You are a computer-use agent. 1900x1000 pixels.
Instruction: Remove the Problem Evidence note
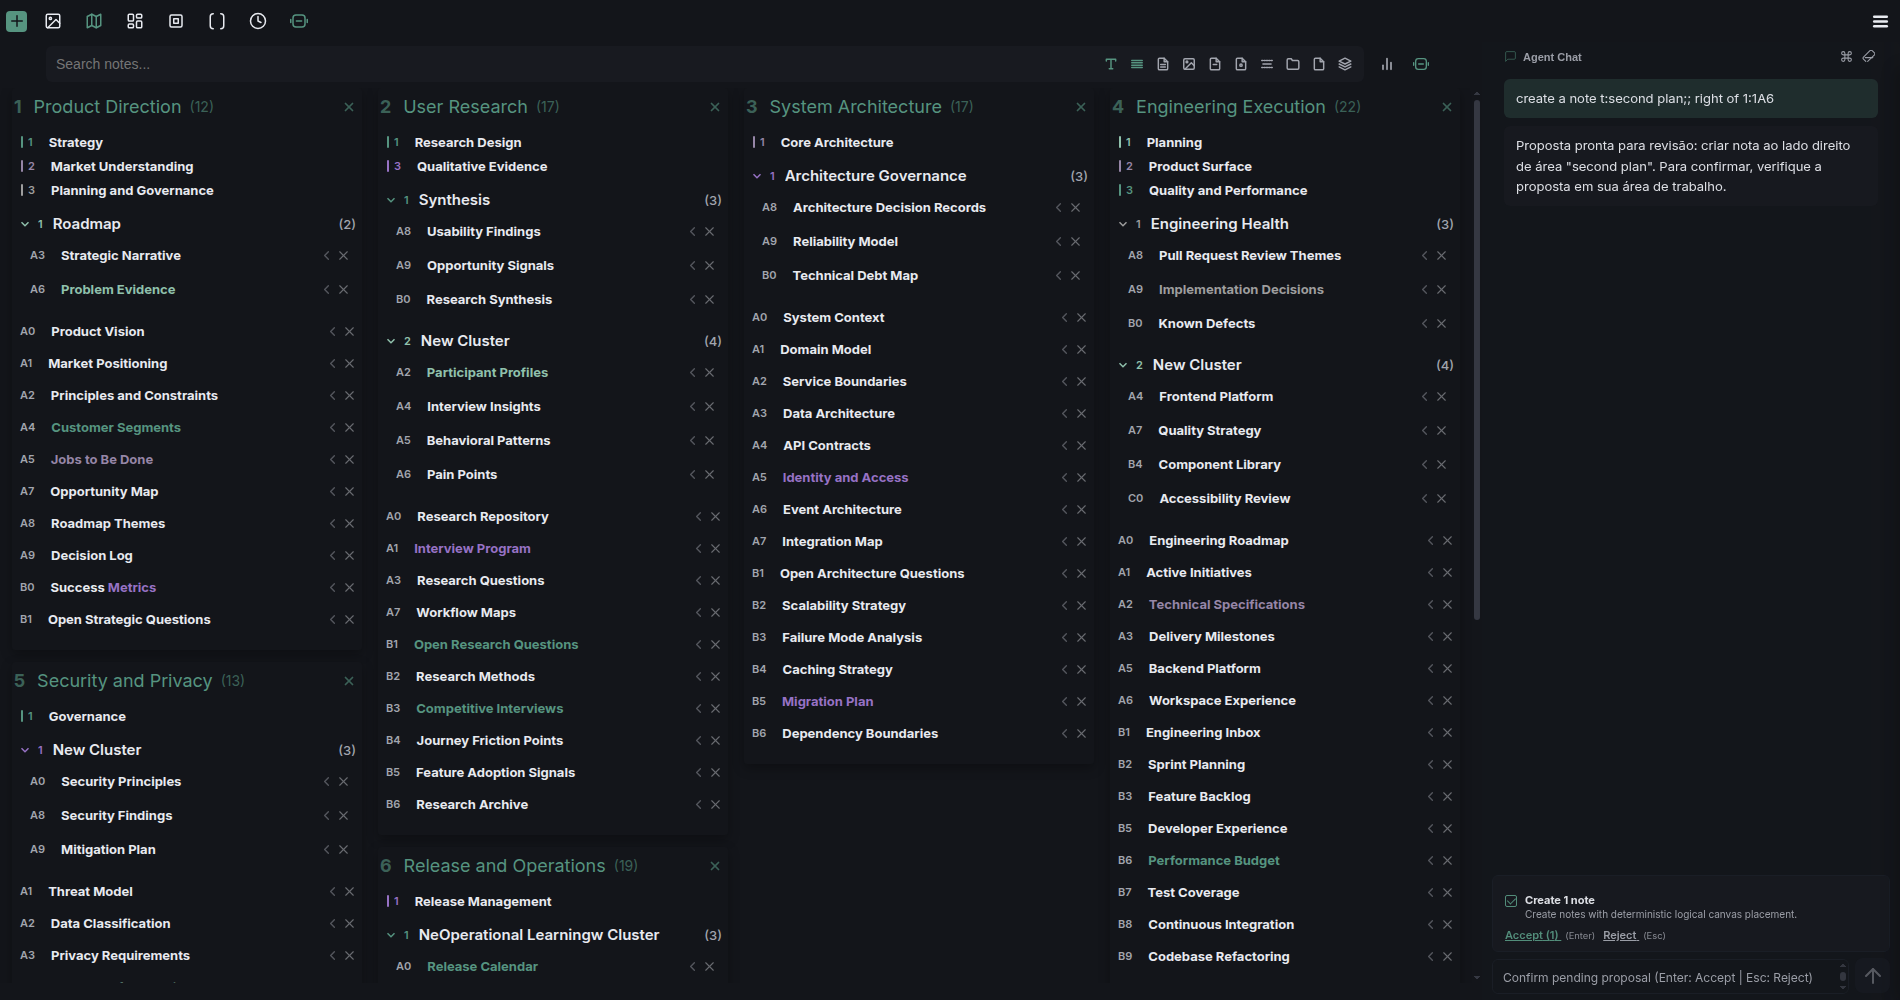343,290
